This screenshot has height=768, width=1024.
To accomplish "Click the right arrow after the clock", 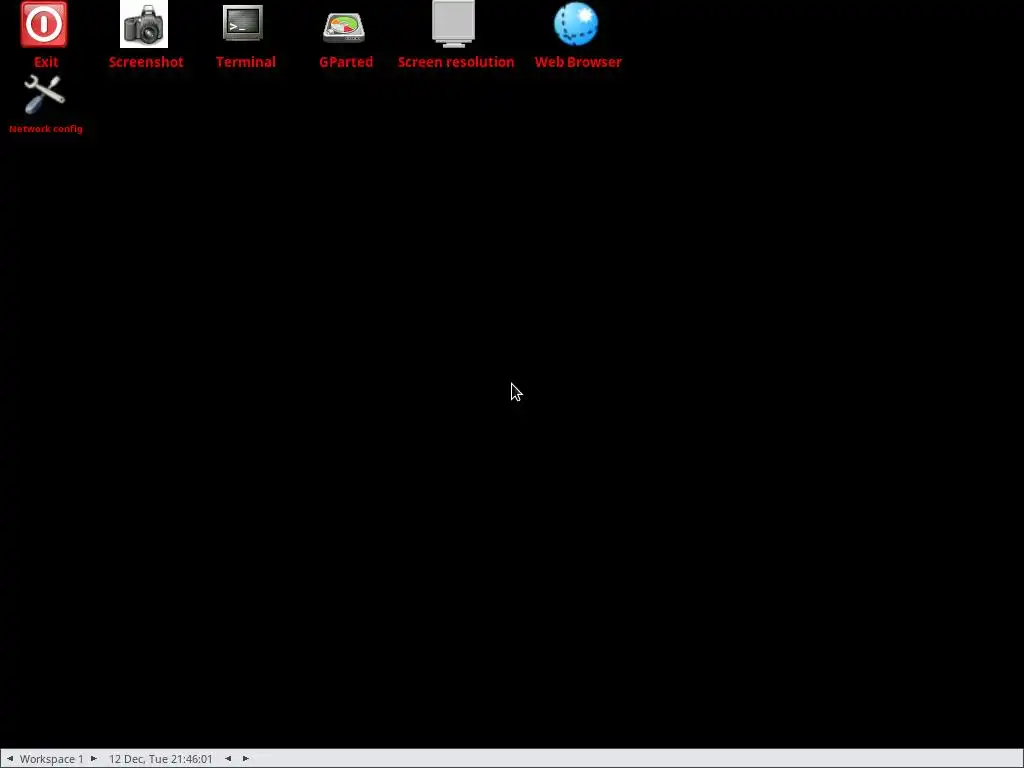I will click(x=246, y=758).
